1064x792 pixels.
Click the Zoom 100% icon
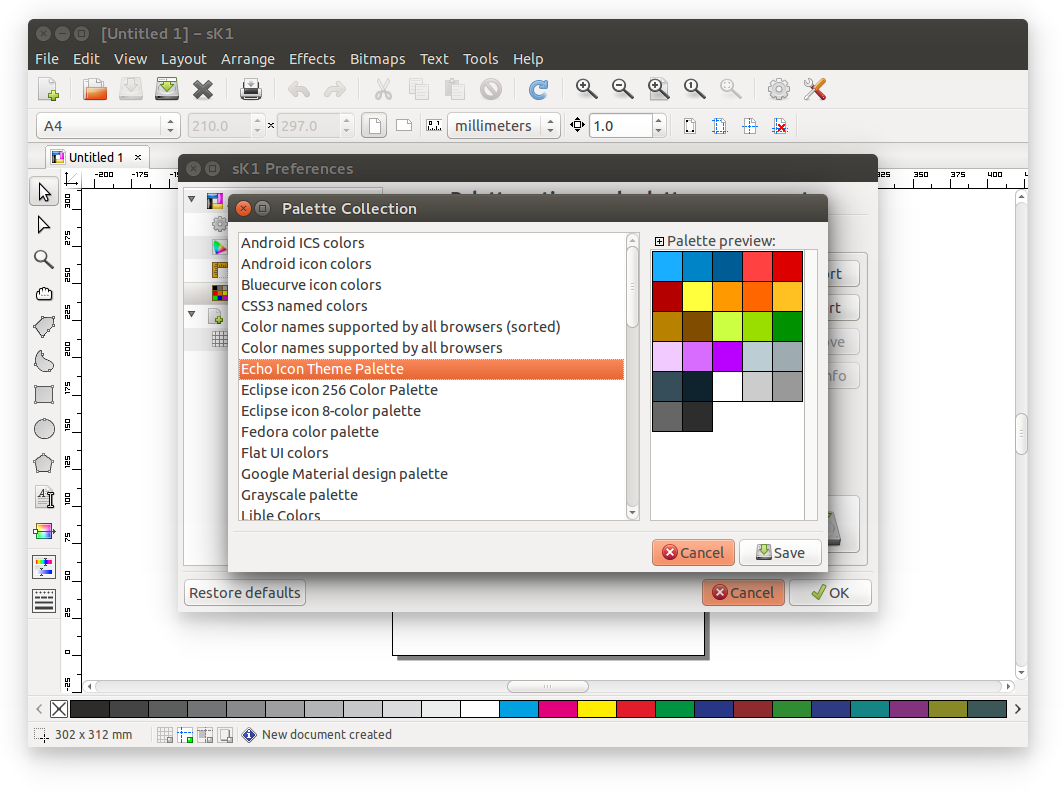[x=694, y=89]
